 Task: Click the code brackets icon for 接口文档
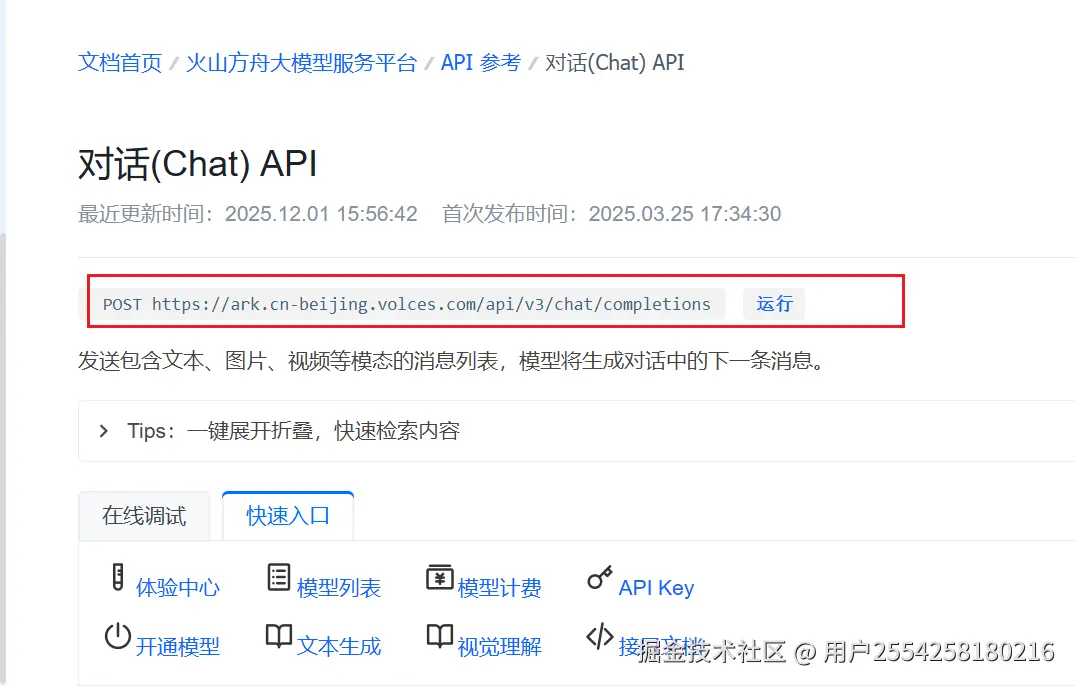[600, 636]
